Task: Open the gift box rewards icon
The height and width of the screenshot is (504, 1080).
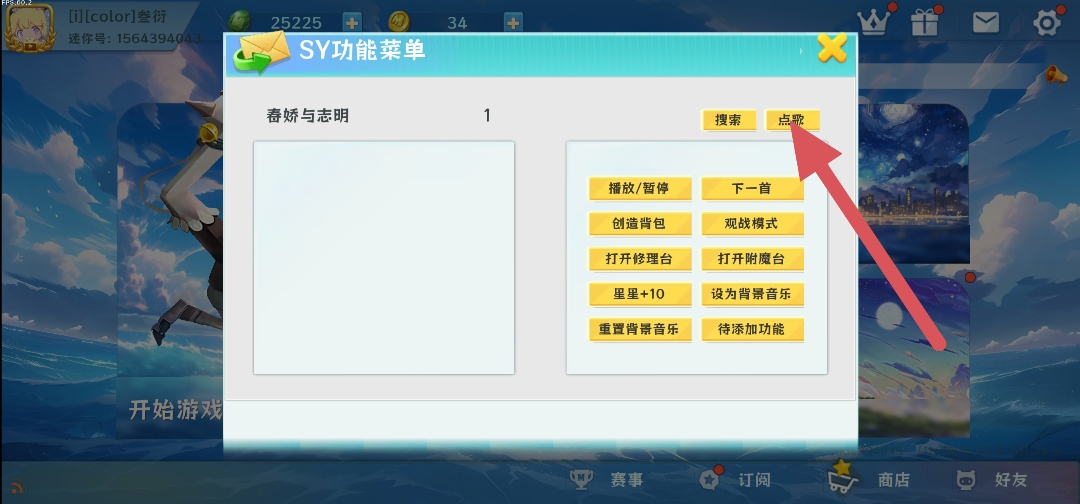Action: click(925, 23)
